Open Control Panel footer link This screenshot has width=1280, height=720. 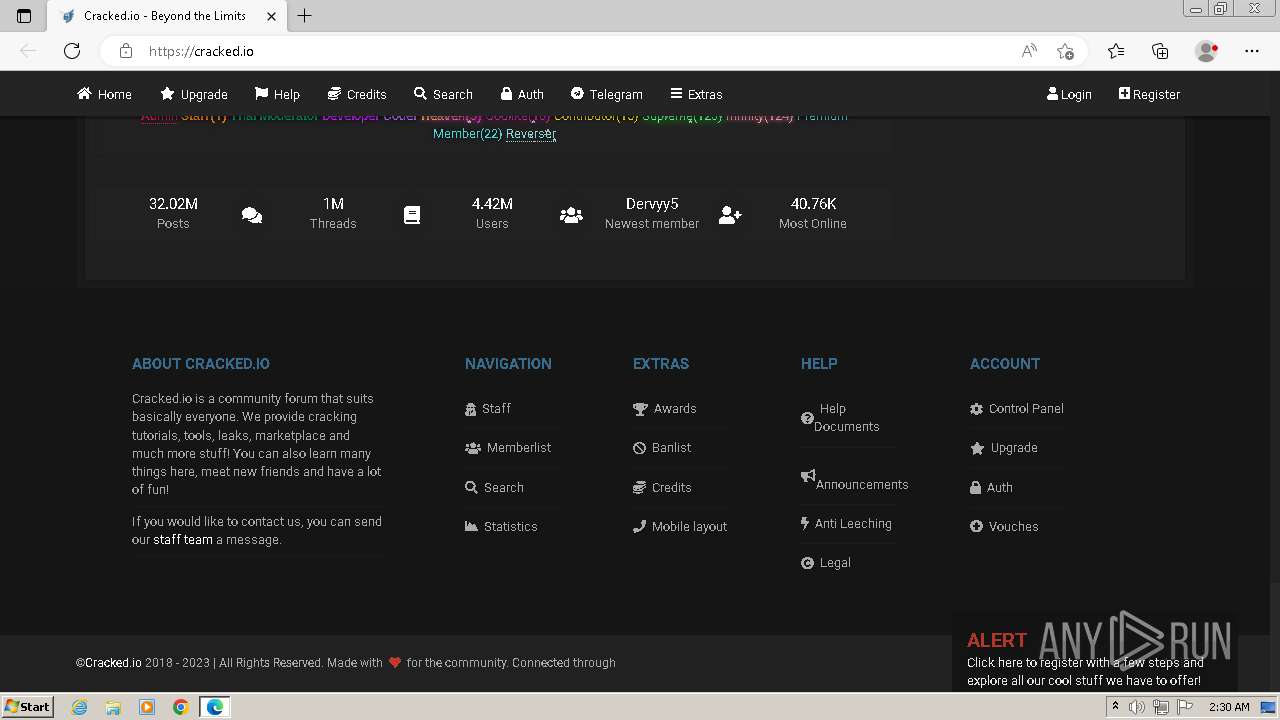tap(1017, 408)
